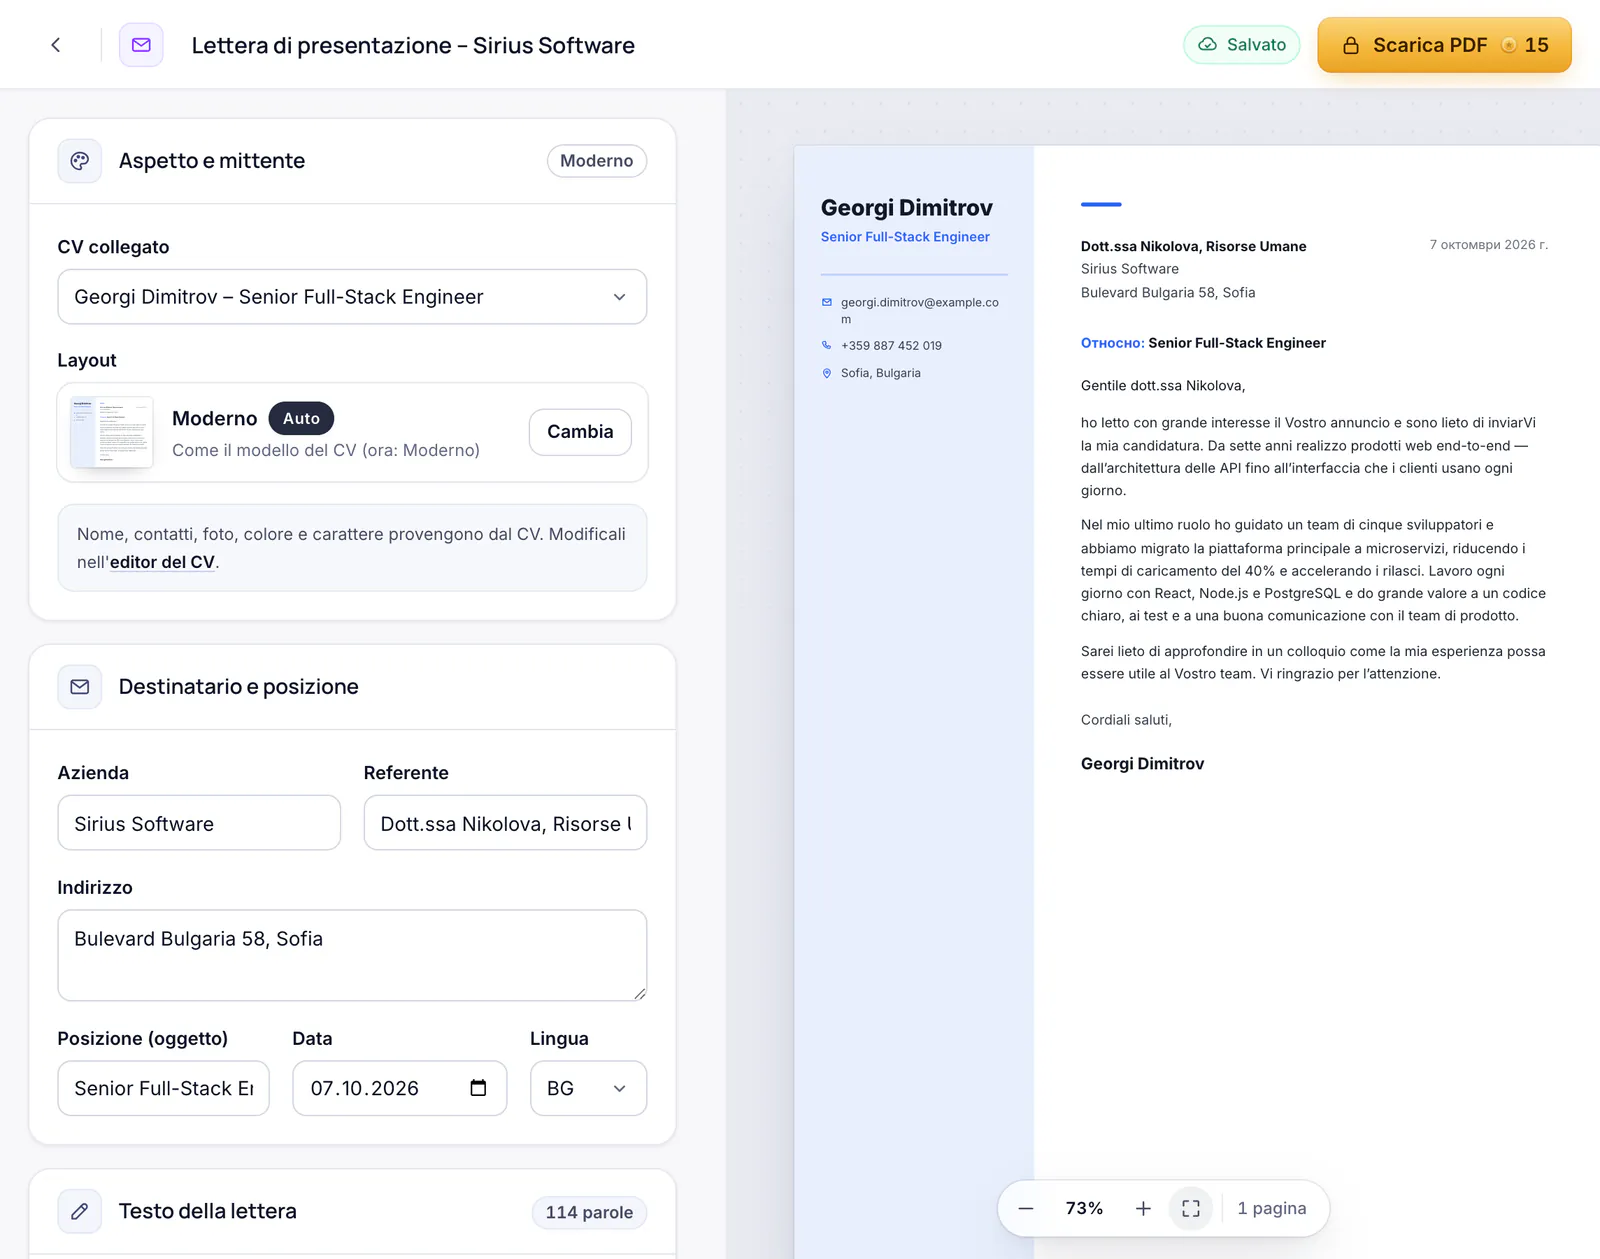1600x1259 pixels.
Task: Open the editor del CV link
Action: [162, 562]
